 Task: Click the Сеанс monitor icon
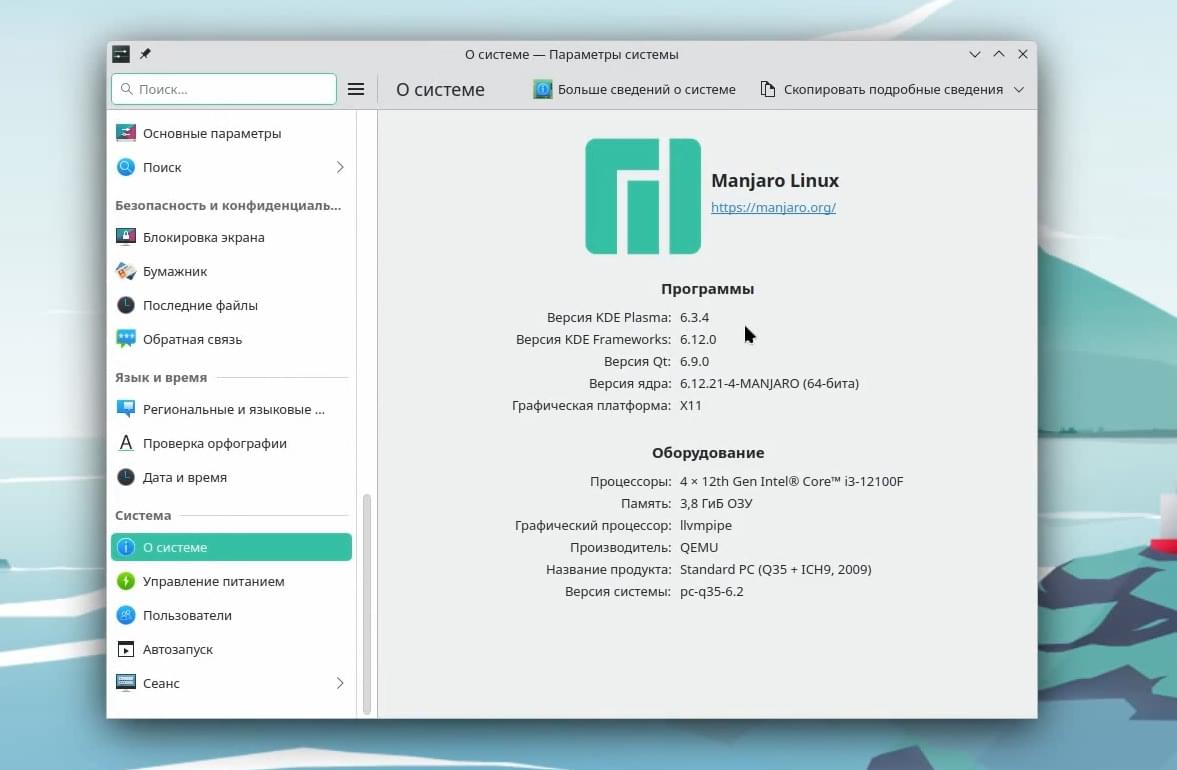coord(125,683)
